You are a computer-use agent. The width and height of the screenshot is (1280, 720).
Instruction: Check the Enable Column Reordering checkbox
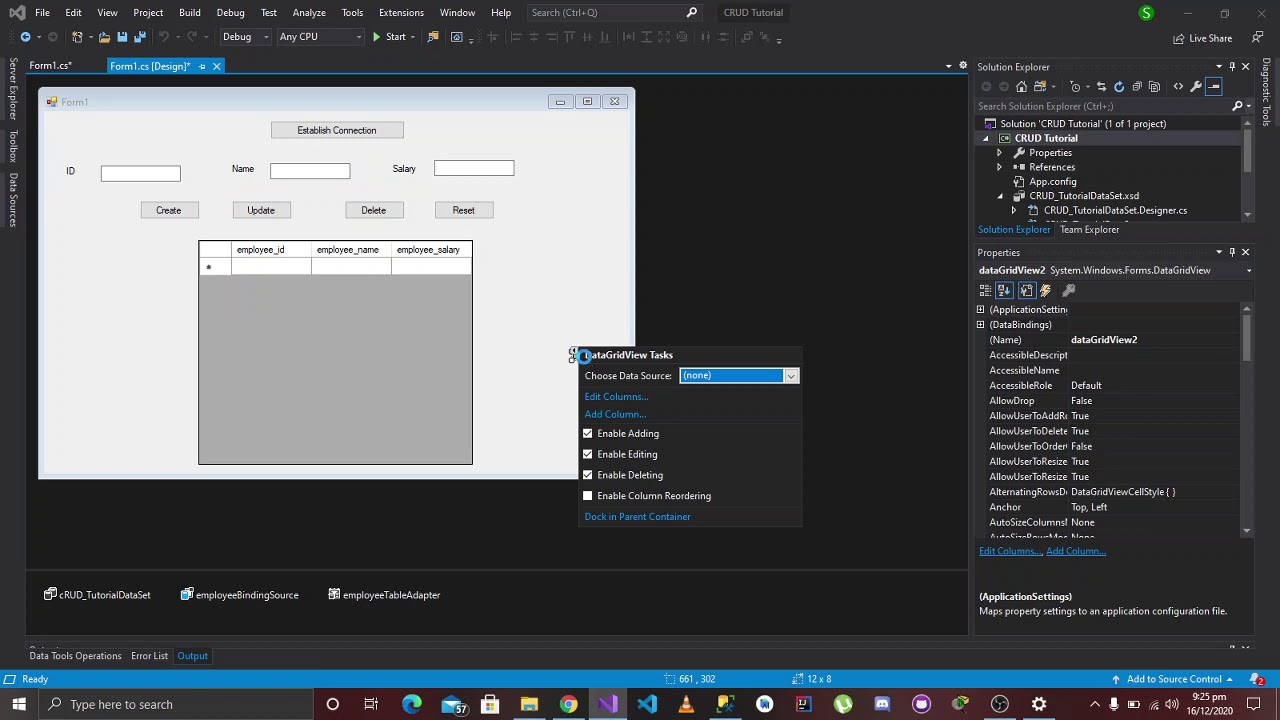(588, 496)
